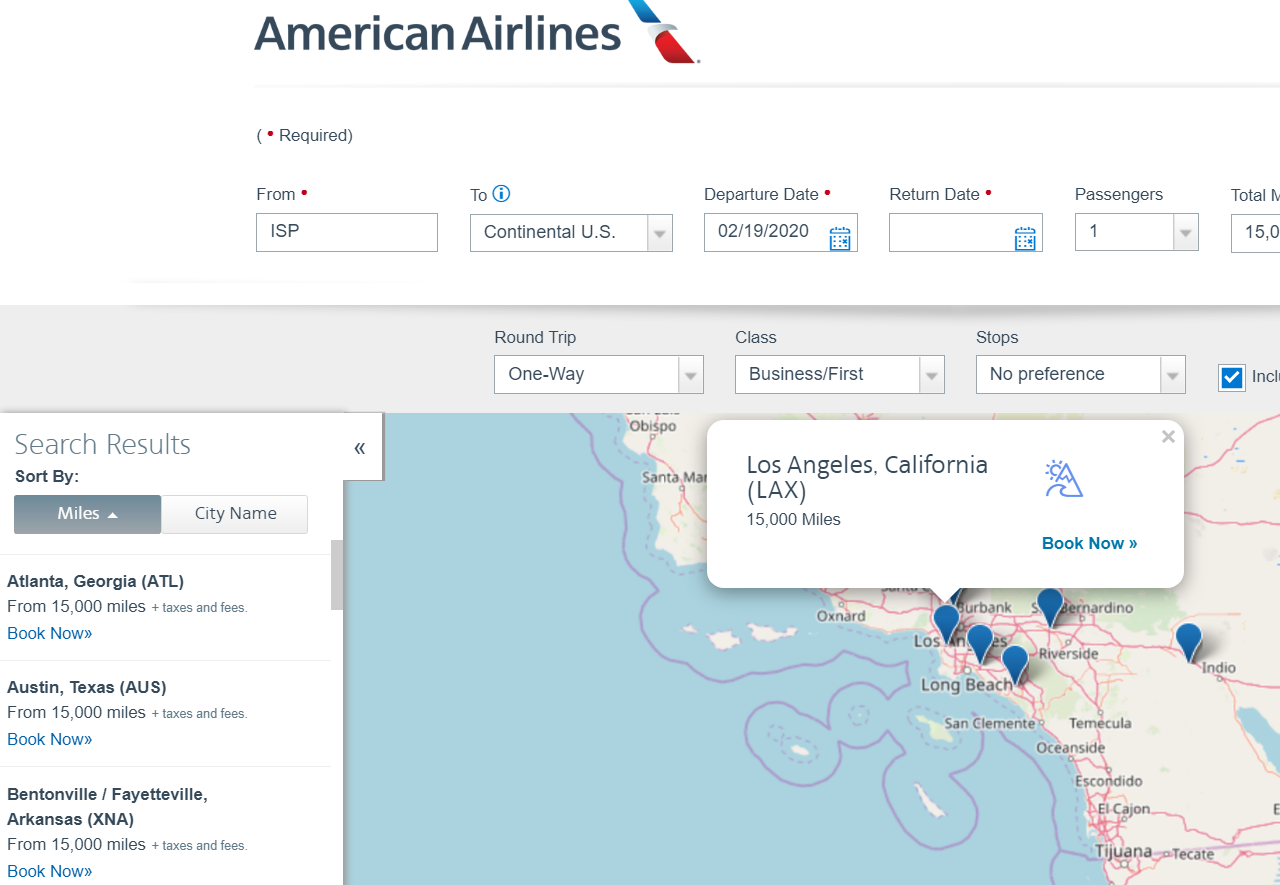
Task: Click the Bentonville / Fayetteville, Arkansas (XNA) heading
Action: point(107,807)
